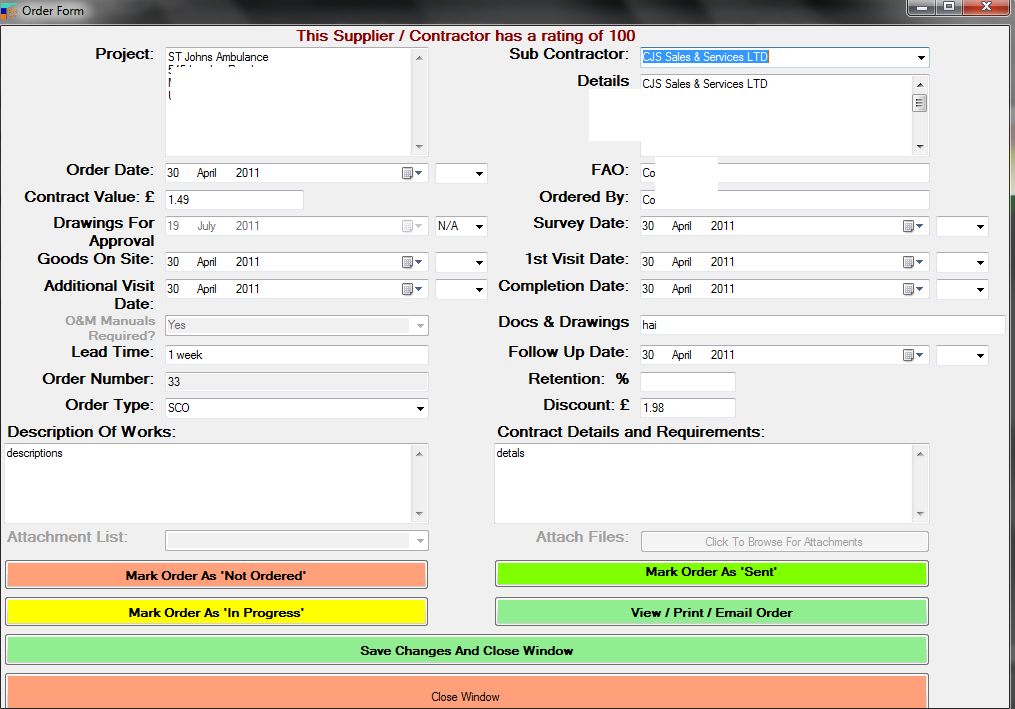Viewport: 1015px width, 709px height.
Task: Click into the Contract Value field
Action: click(233, 200)
